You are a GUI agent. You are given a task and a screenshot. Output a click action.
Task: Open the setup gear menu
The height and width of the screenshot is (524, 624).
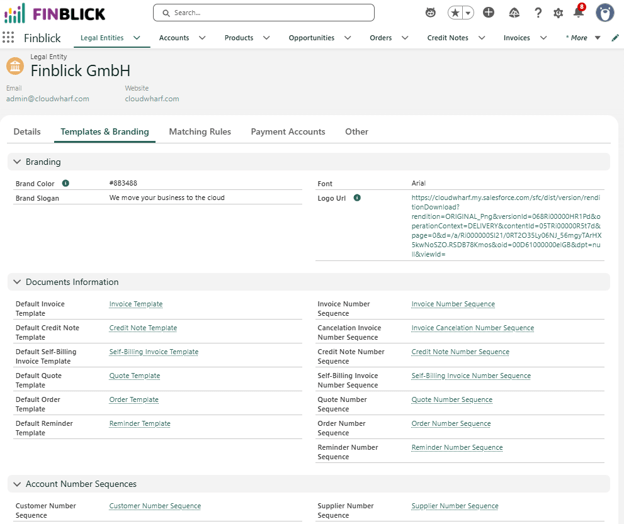558,13
